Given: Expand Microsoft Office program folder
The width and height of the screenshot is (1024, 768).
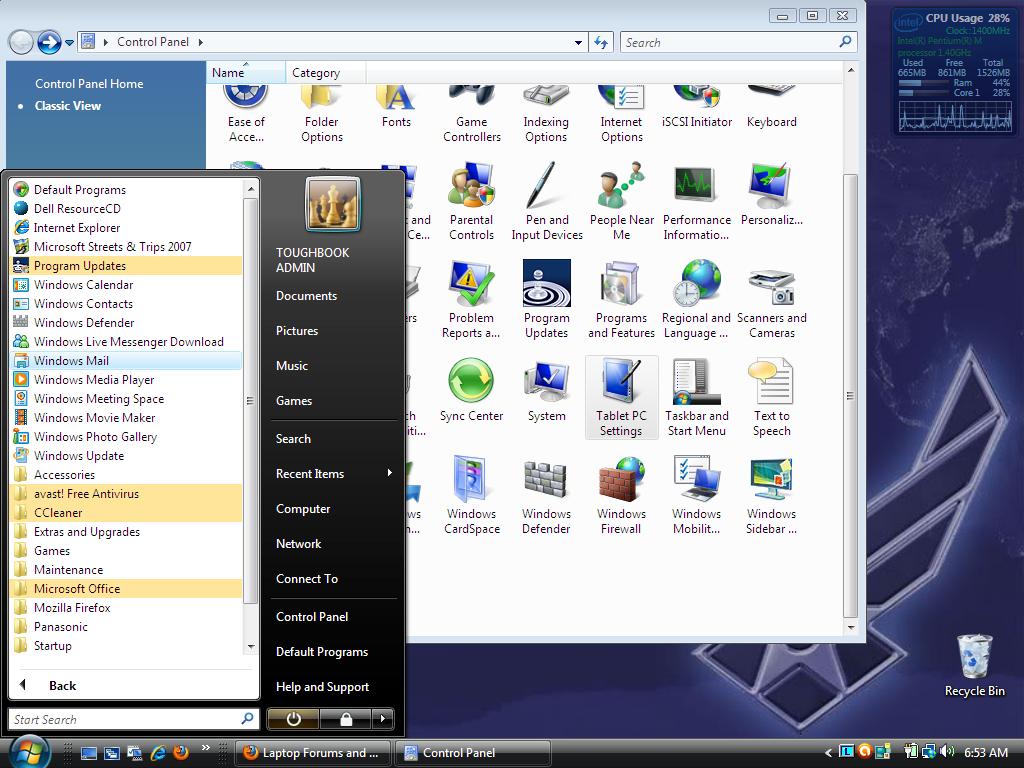Looking at the screenshot, I should tap(127, 588).
